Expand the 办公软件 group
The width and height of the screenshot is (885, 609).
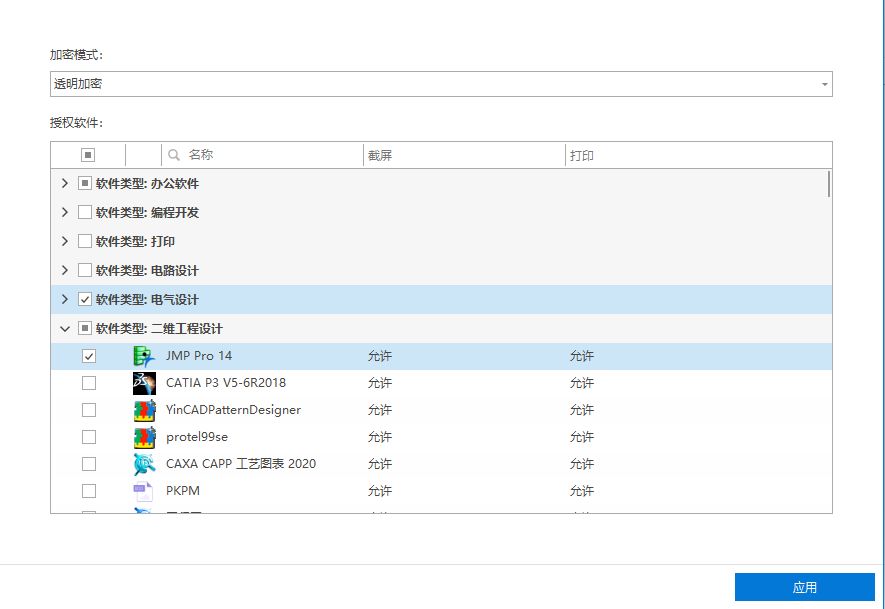click(x=65, y=183)
